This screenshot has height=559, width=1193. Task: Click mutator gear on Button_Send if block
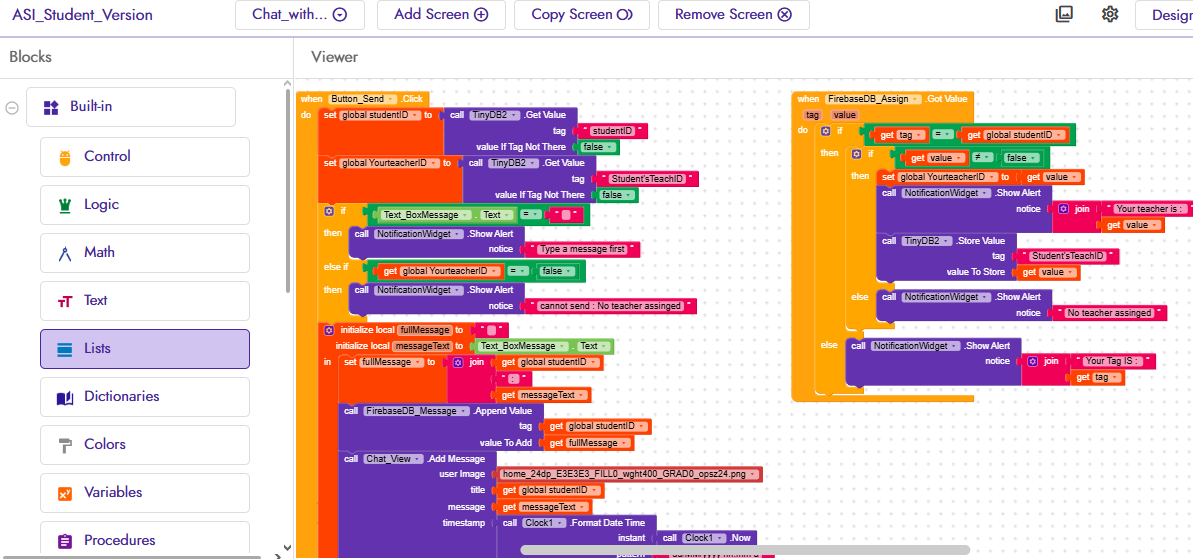[329, 212]
